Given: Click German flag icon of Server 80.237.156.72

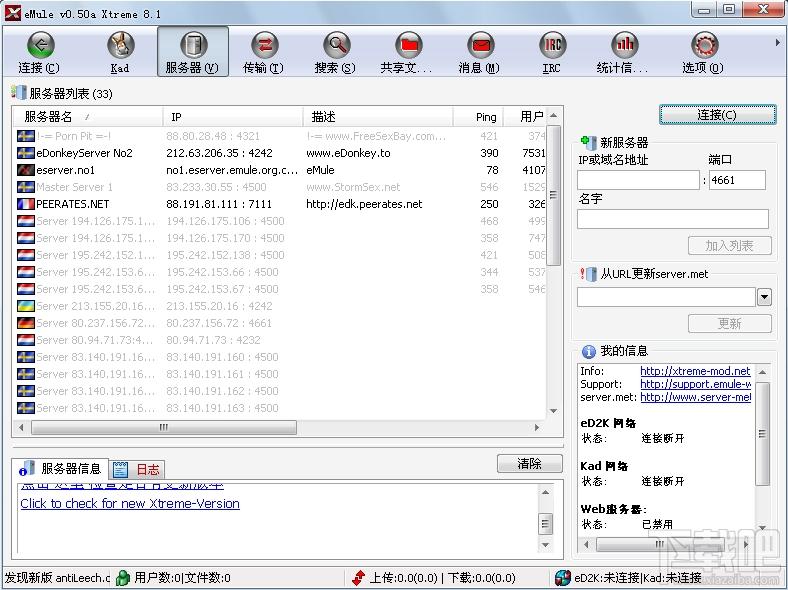Looking at the screenshot, I should tap(26, 323).
